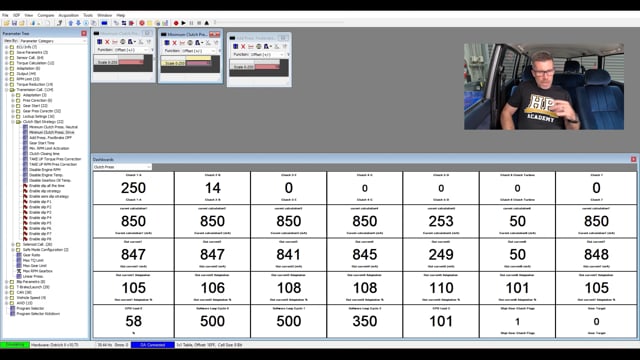640x360 pixels.
Task: Click globe icon in first Minimum Clutch window
Action: tap(122, 42)
